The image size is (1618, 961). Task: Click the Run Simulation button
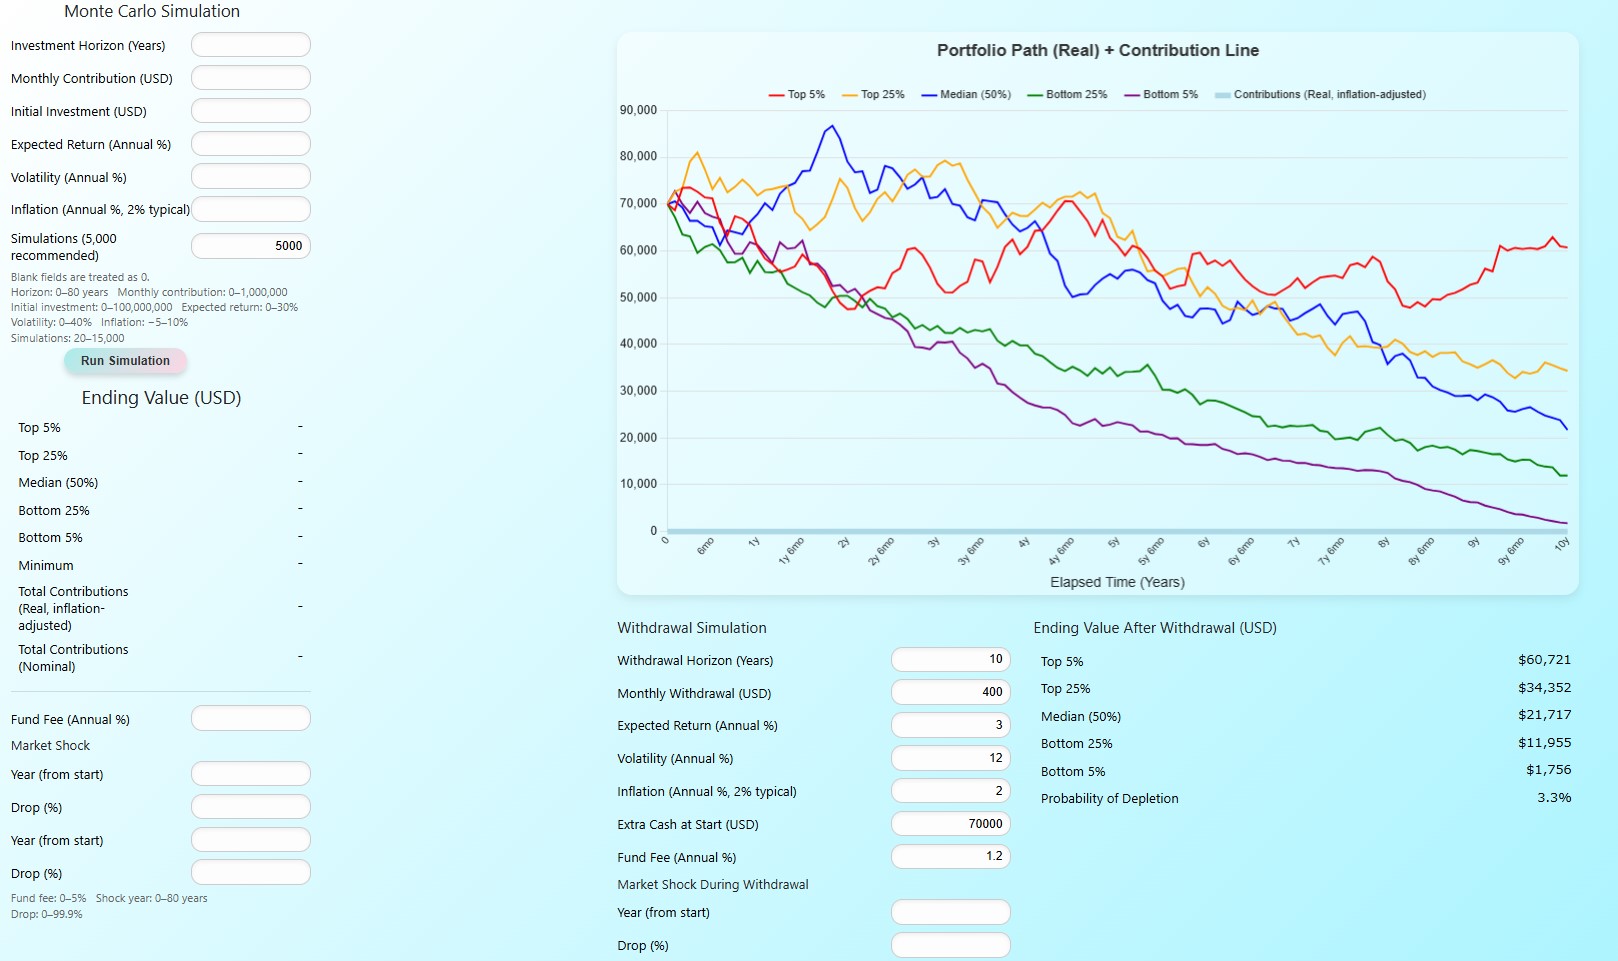click(125, 361)
